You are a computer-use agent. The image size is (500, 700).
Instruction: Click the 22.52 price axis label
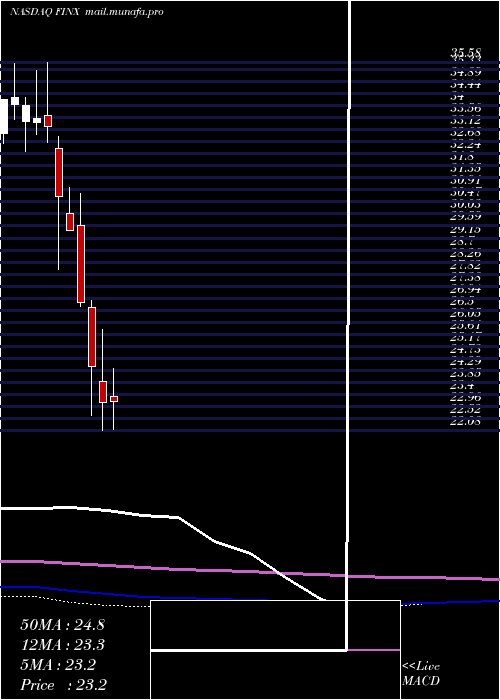click(x=465, y=409)
